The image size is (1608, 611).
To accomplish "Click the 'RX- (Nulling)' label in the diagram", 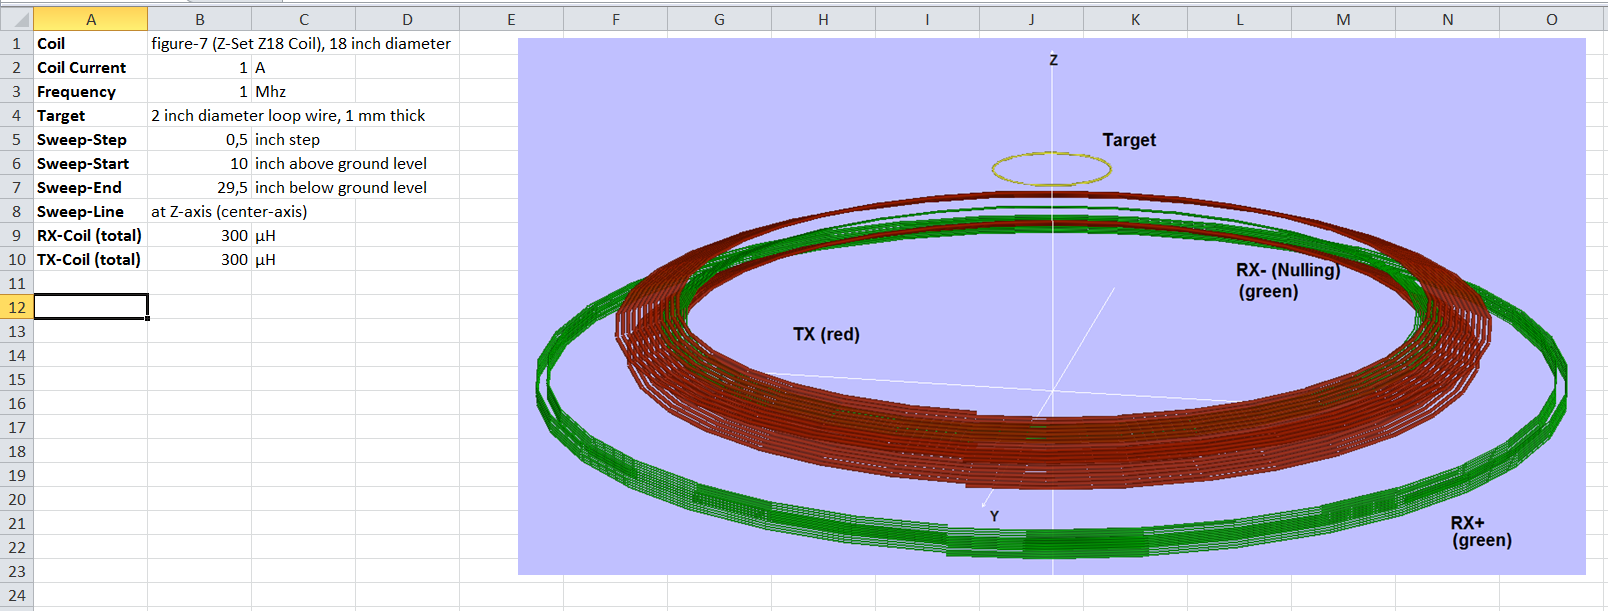I will point(1288,270).
